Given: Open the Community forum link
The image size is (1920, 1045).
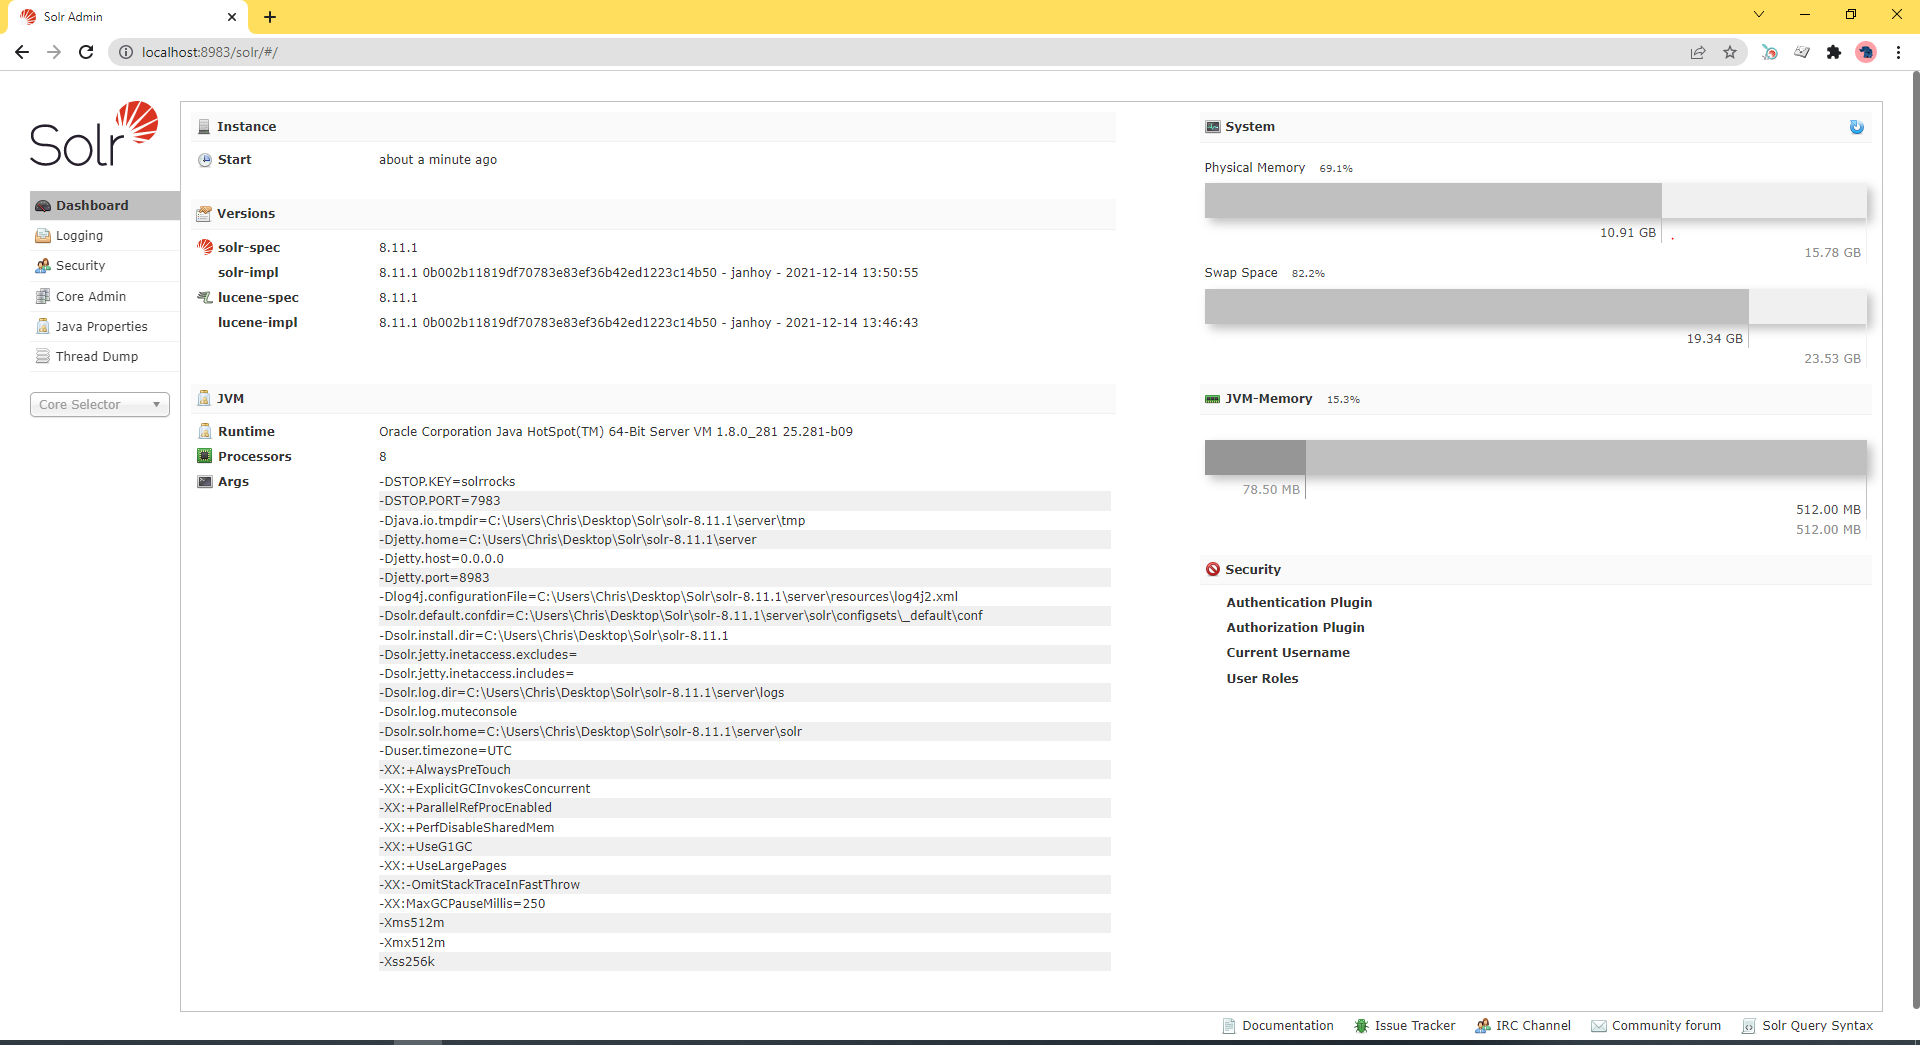Looking at the screenshot, I should (1656, 1026).
